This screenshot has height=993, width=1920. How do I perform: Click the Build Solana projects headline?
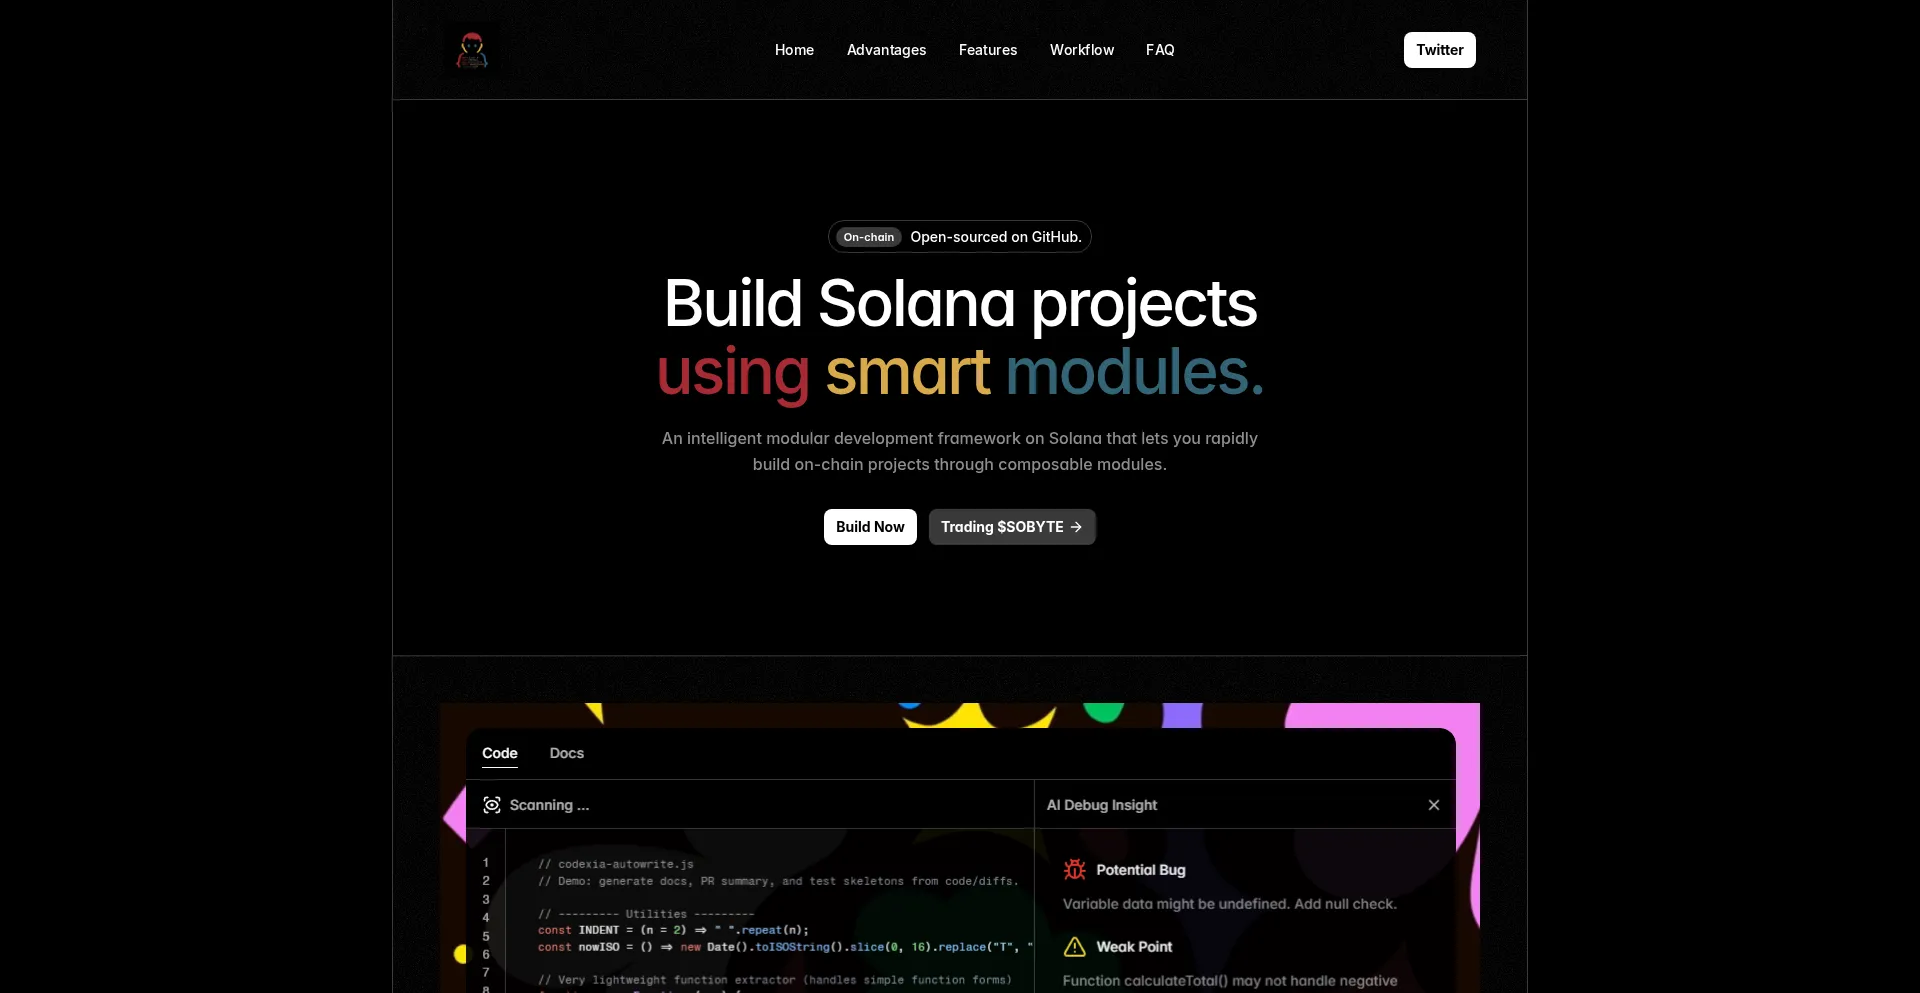[960, 303]
